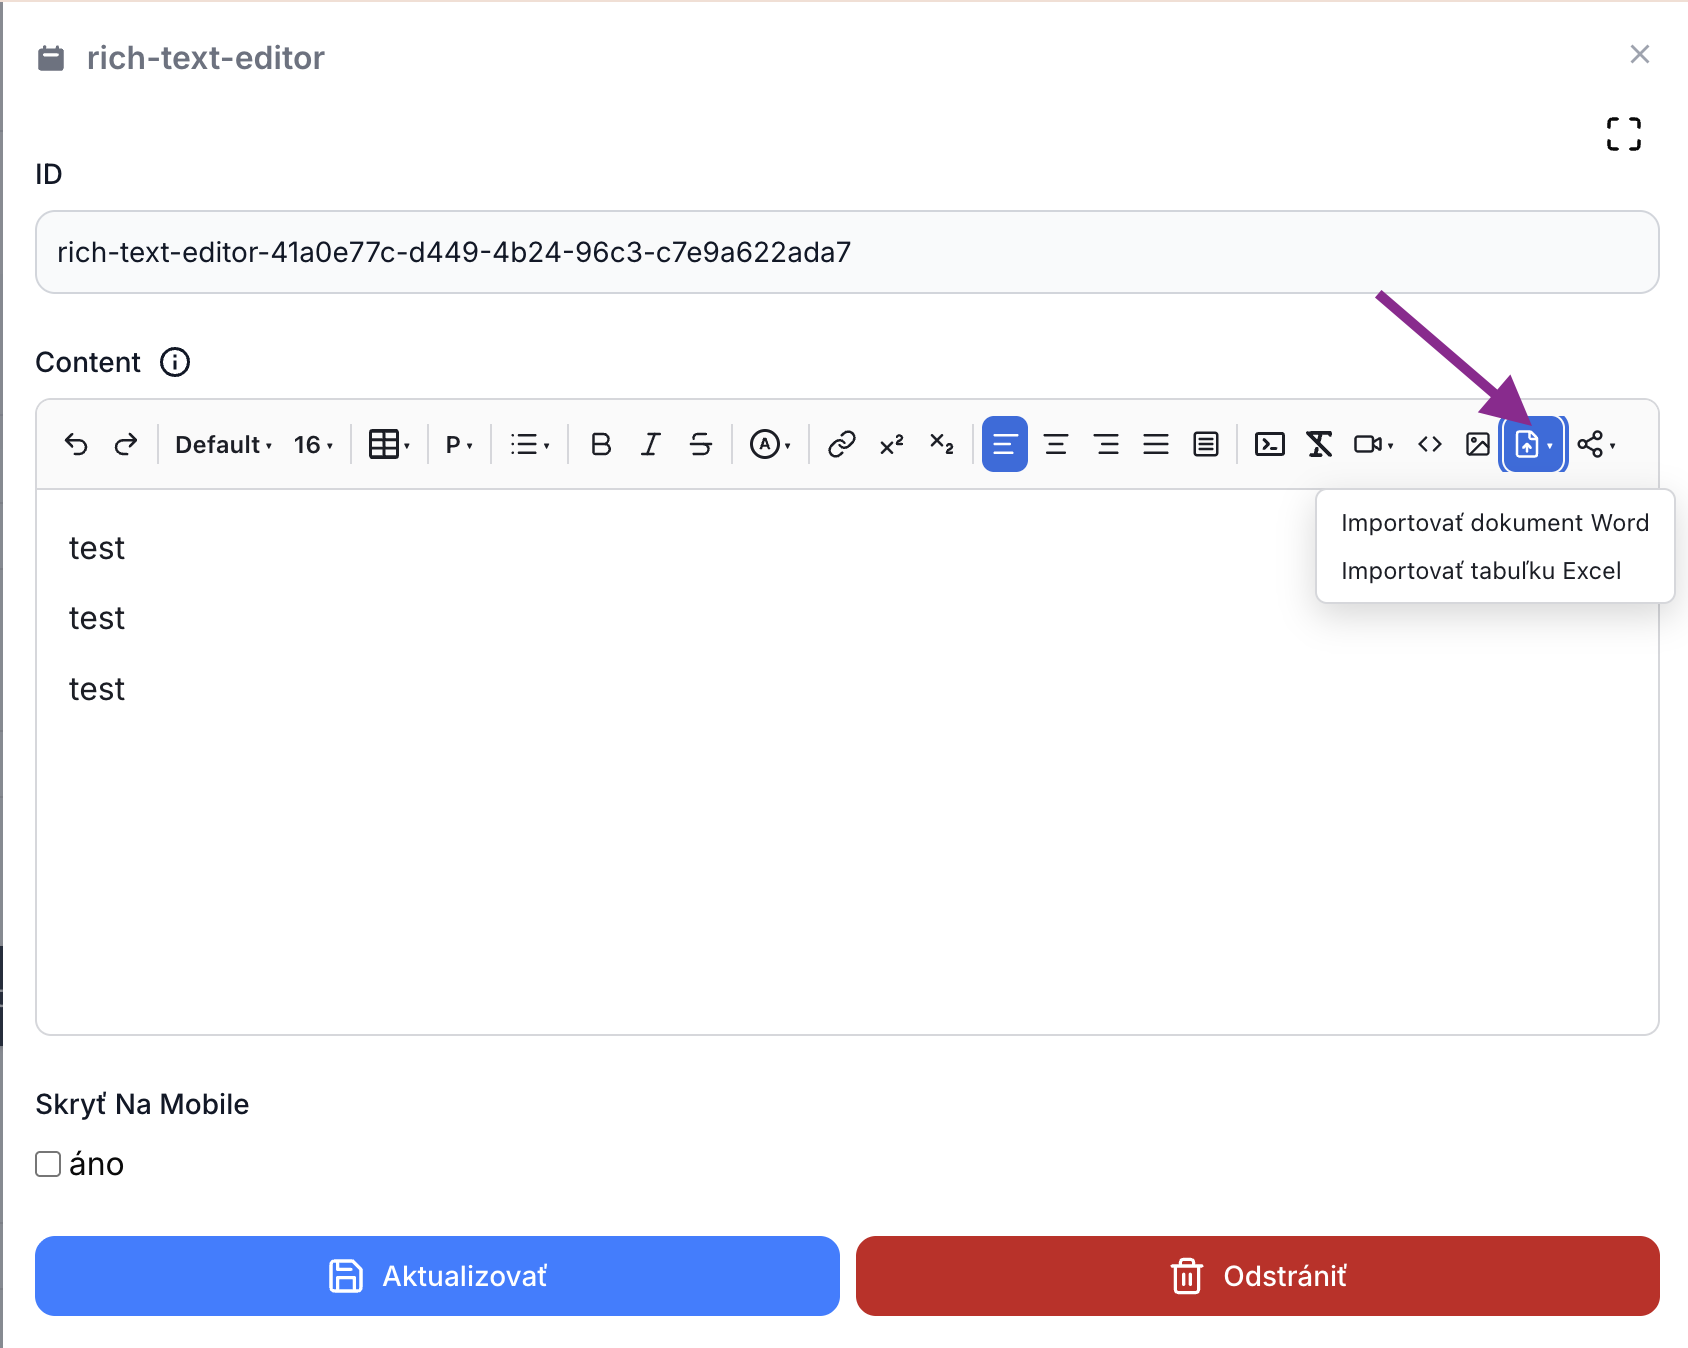The image size is (1688, 1348).
Task: Insert an image
Action: pos(1478,444)
